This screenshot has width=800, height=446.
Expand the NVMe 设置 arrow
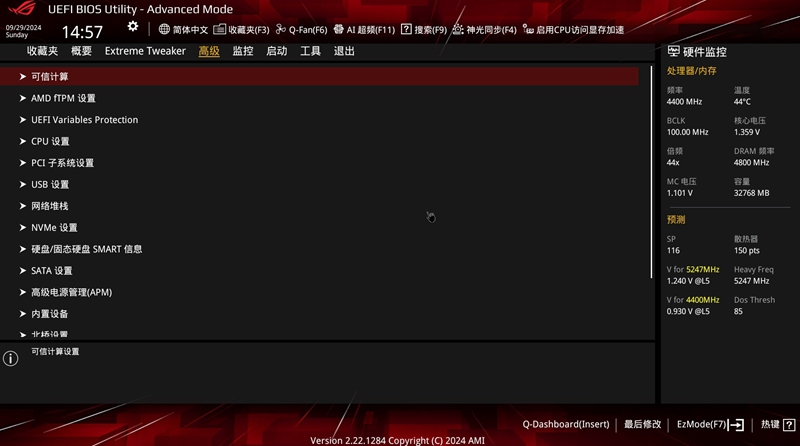point(22,228)
